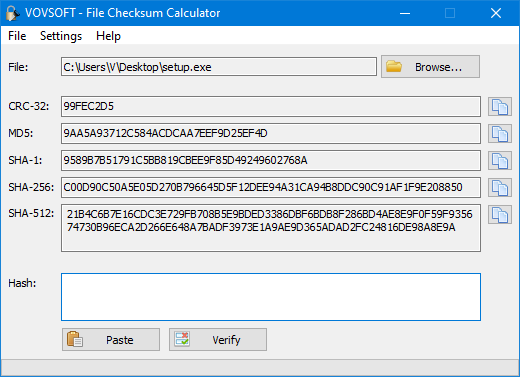Screen dimensions: 520x377
Task: Copy the MD5 hash value
Action: (500, 134)
